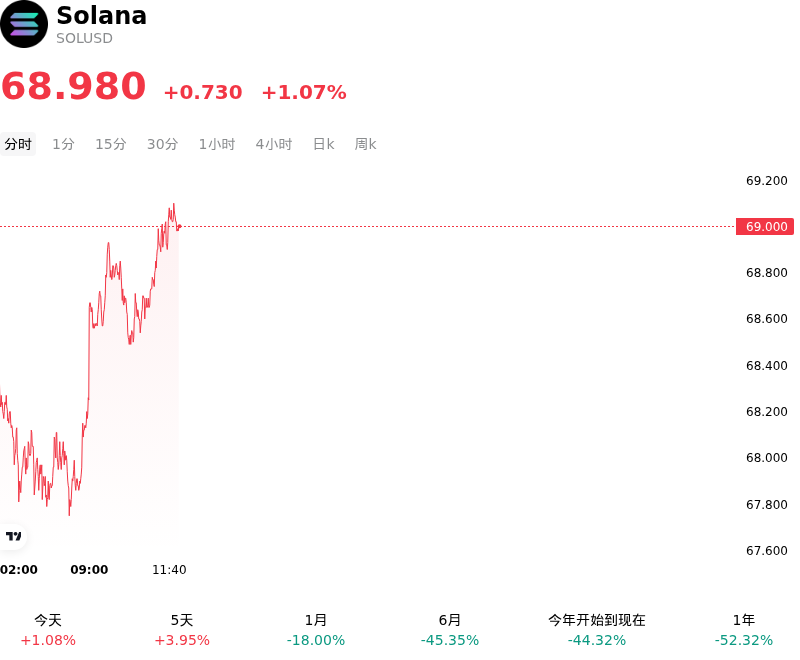
Task: Select the 分时 time-sharing tab
Action: [x=18, y=144]
